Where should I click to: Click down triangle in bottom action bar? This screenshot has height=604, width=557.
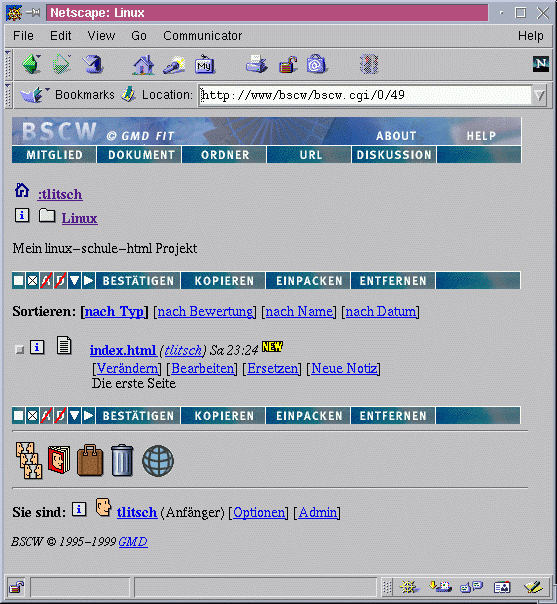(74, 416)
